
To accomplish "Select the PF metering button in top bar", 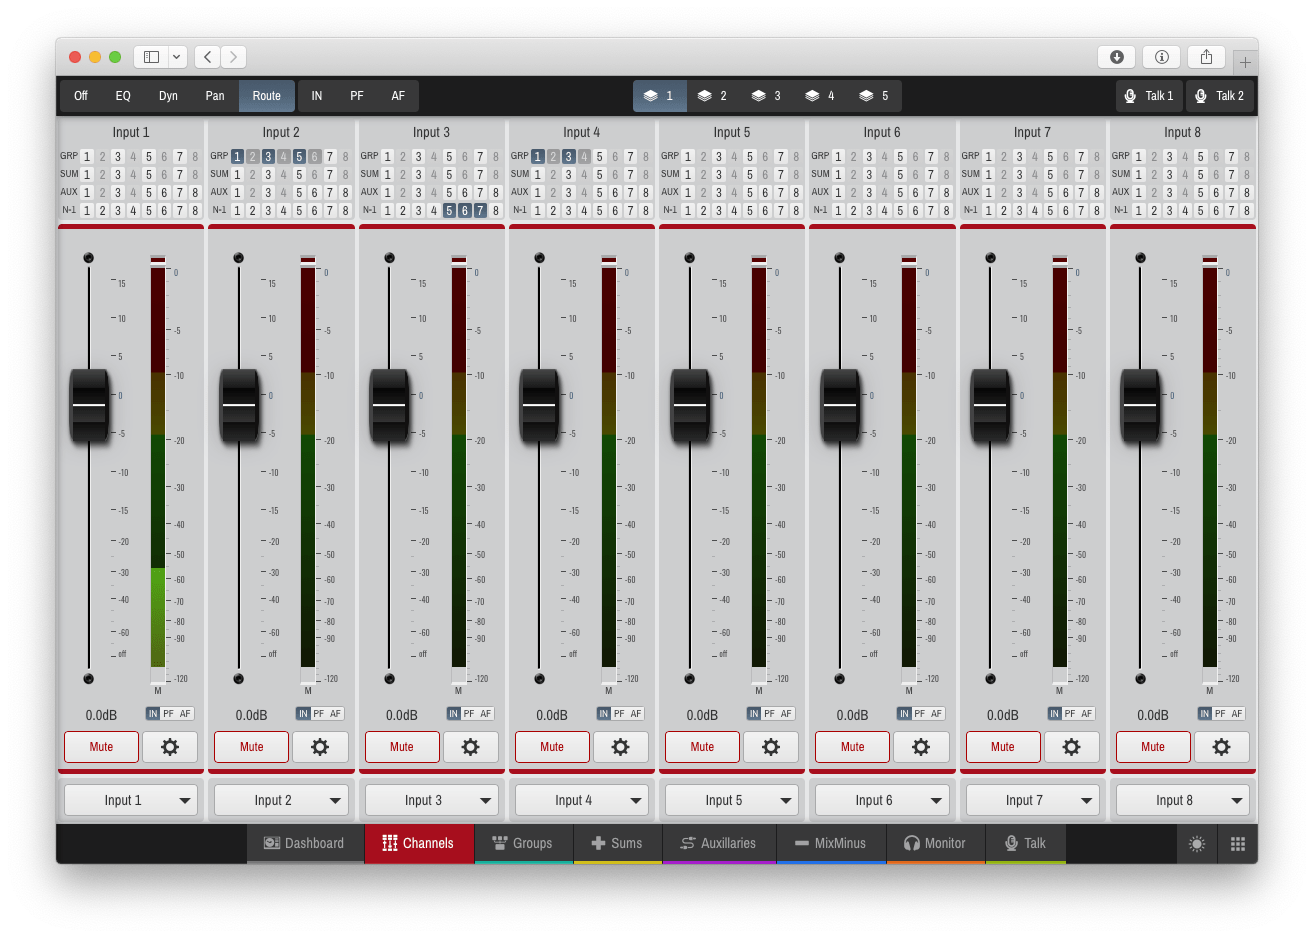I will point(357,96).
